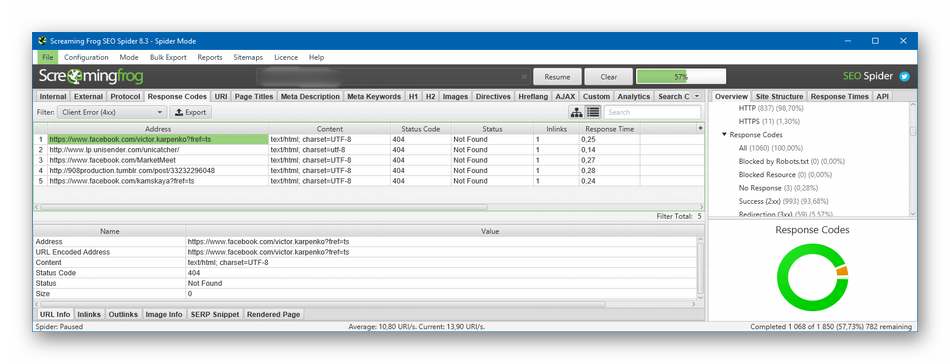Click the Search input field
The image size is (950, 364).
pos(653,112)
